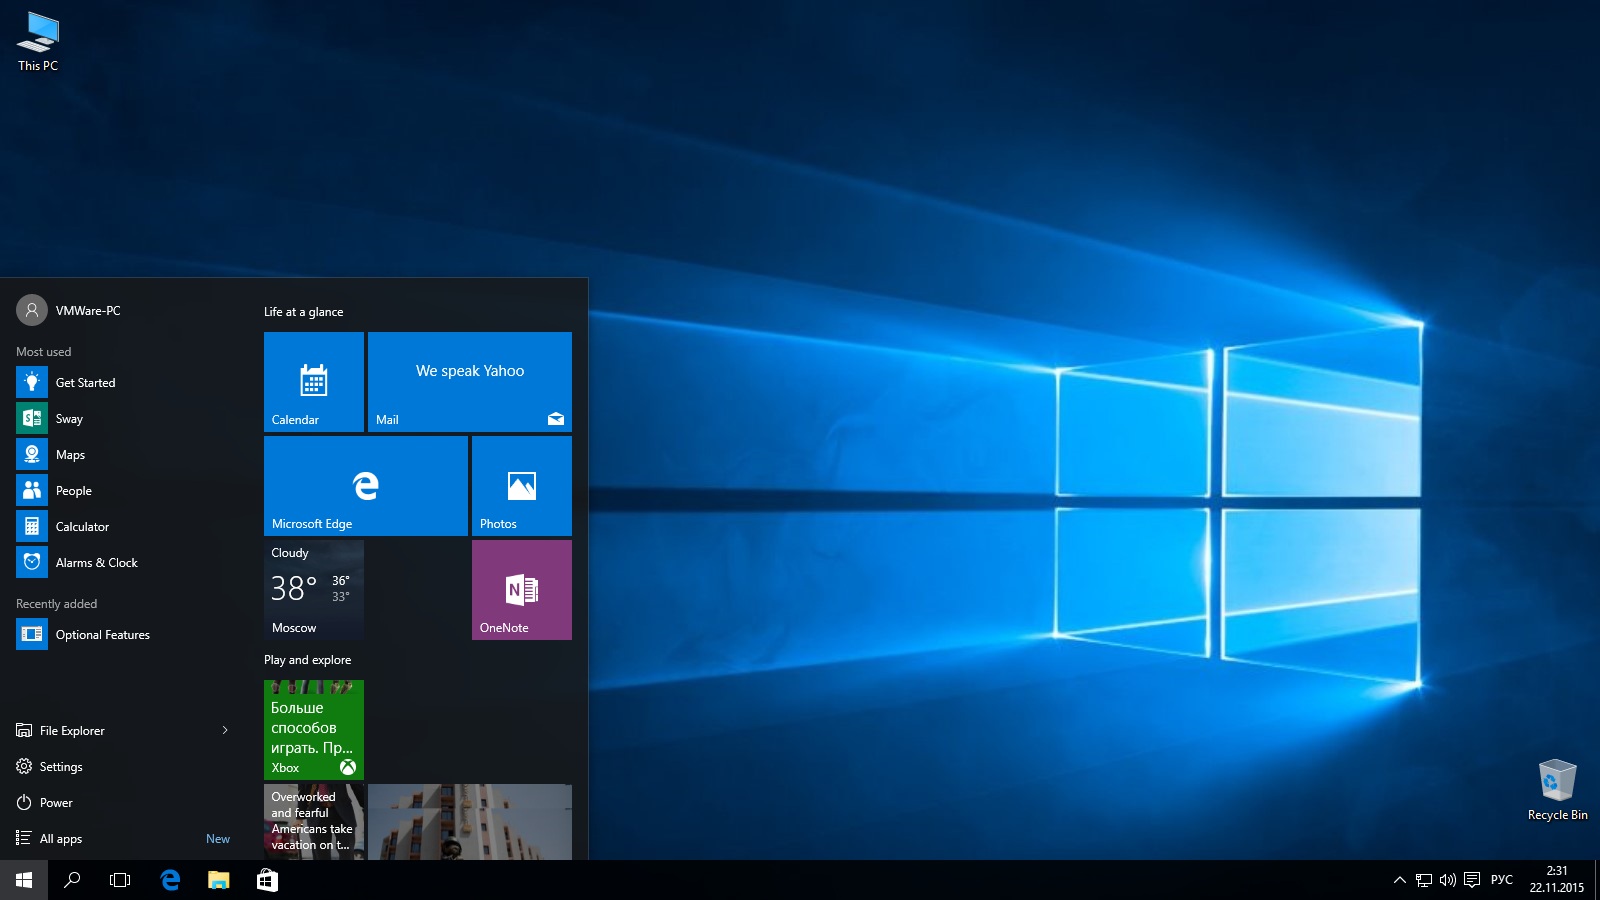The height and width of the screenshot is (900, 1600).
Task: Open the taskbar clock and date
Action: pyautogui.click(x=1557, y=880)
